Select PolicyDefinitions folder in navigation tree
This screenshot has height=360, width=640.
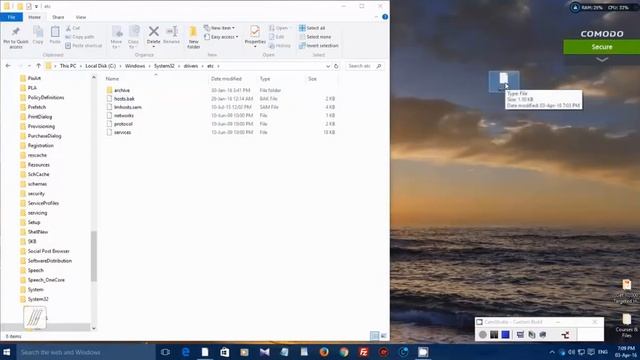[46, 98]
